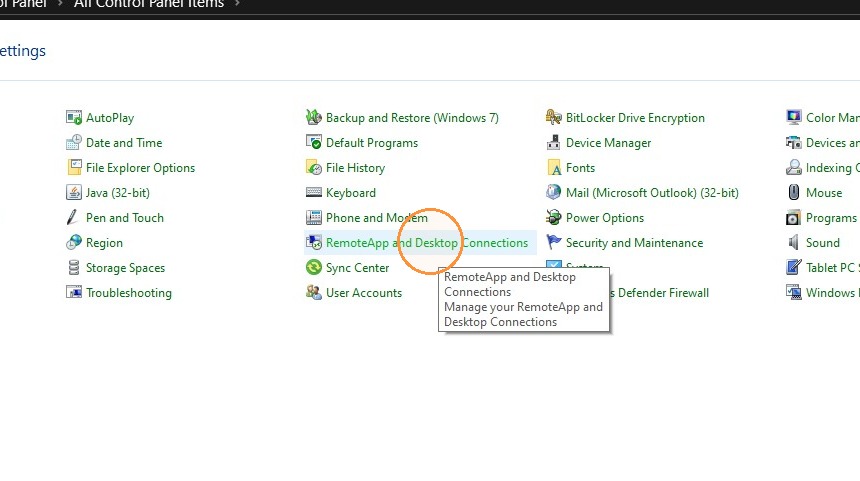
Task: Click the Color Management monitor icon
Action: [794, 117]
